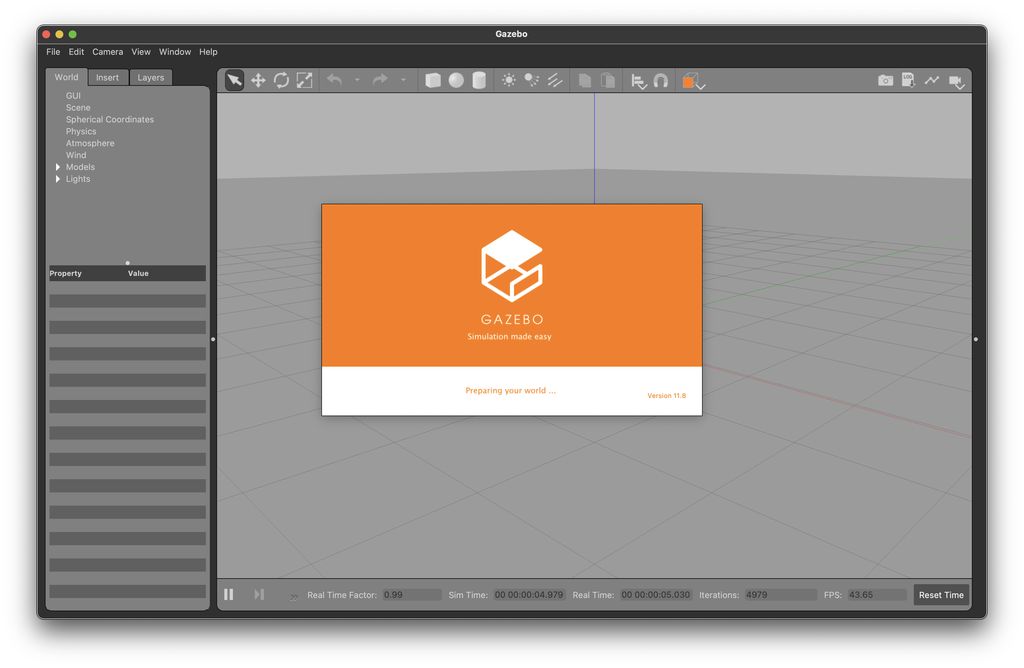Expand the Lights tree node

58,179
